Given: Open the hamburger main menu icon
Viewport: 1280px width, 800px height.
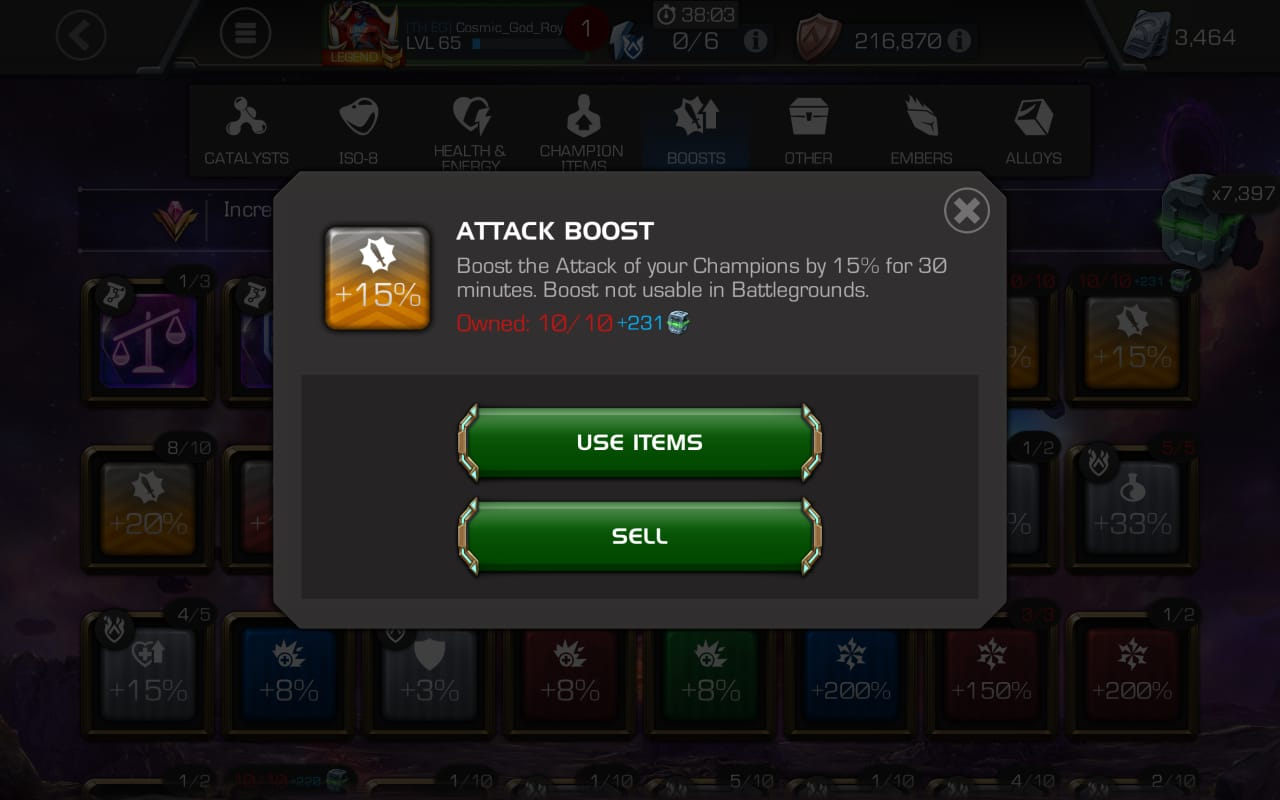Looking at the screenshot, I should click(245, 36).
